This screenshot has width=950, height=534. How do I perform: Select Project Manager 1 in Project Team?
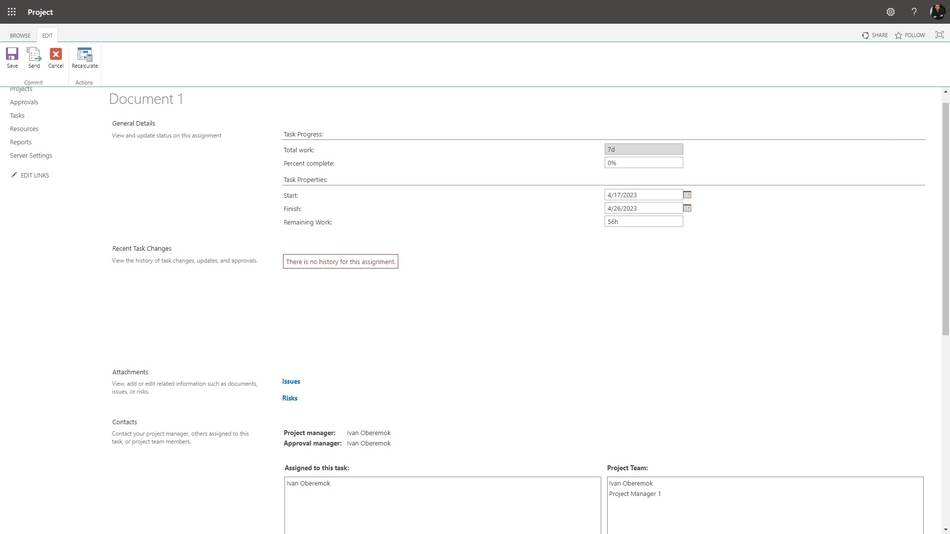[x=635, y=493]
